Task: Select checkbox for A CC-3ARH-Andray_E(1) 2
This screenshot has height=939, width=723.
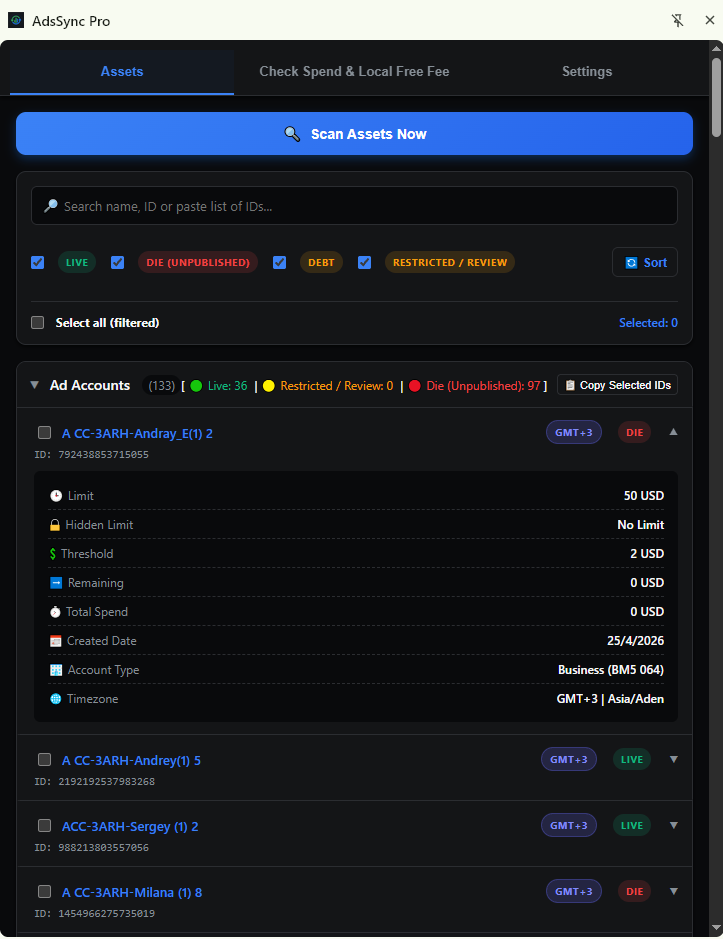Action: click(x=44, y=432)
